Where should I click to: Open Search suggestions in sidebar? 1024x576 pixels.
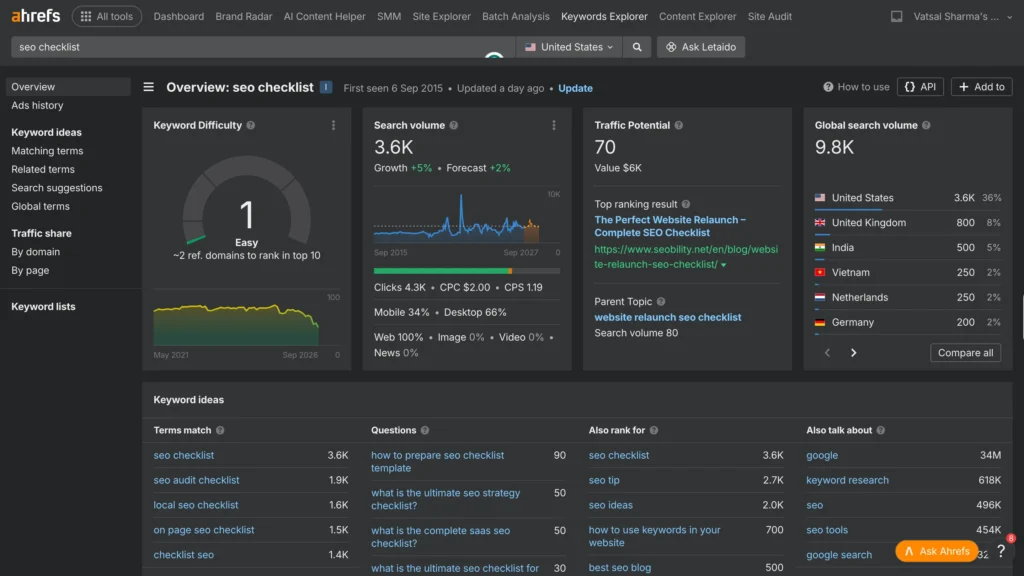[x=57, y=187]
